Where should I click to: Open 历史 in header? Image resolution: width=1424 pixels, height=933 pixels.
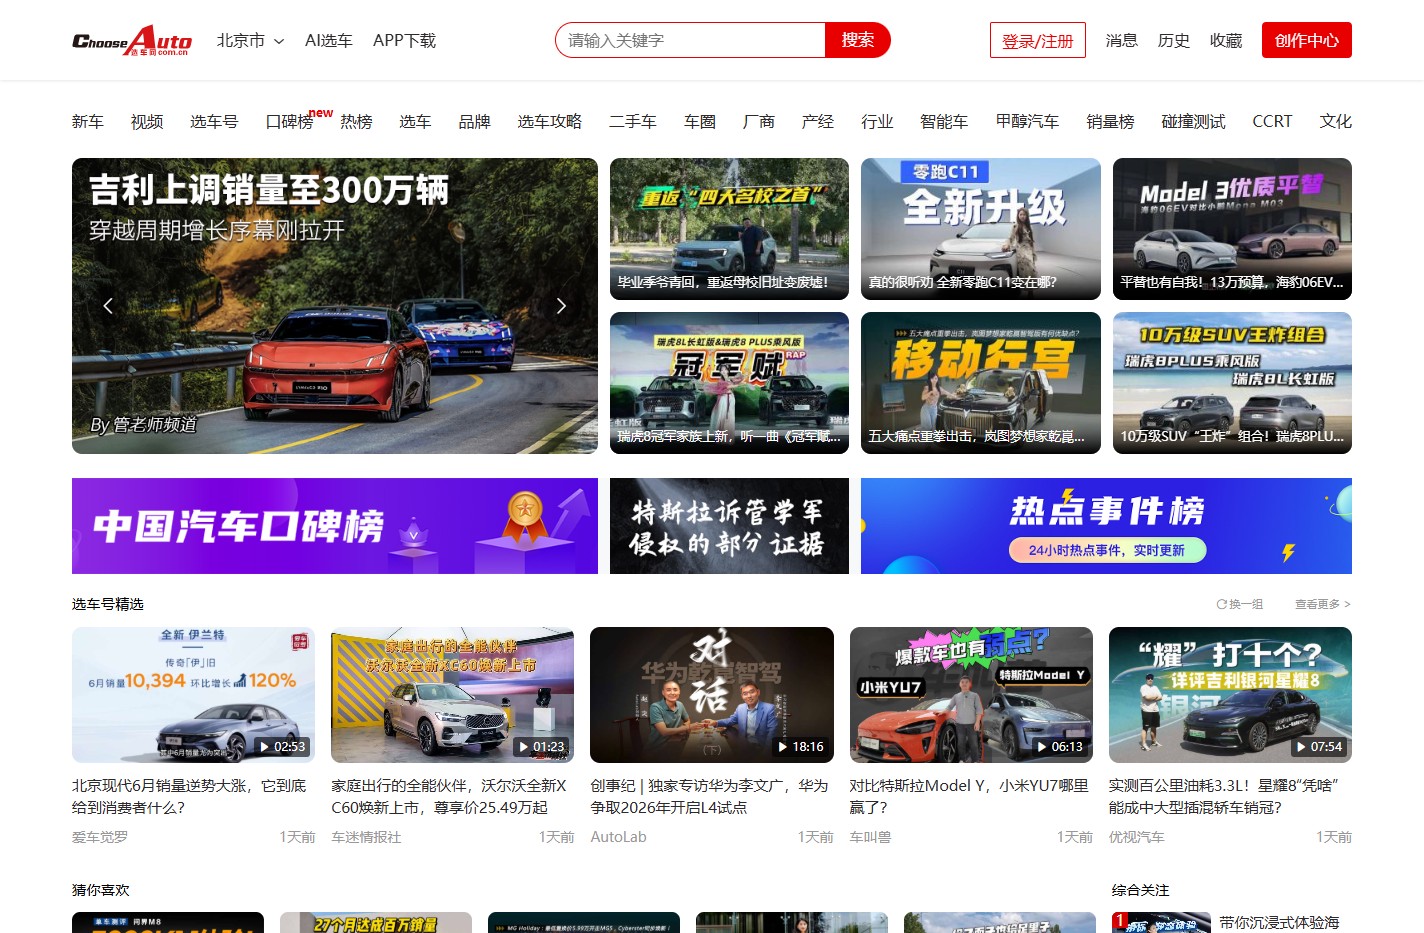tap(1174, 41)
